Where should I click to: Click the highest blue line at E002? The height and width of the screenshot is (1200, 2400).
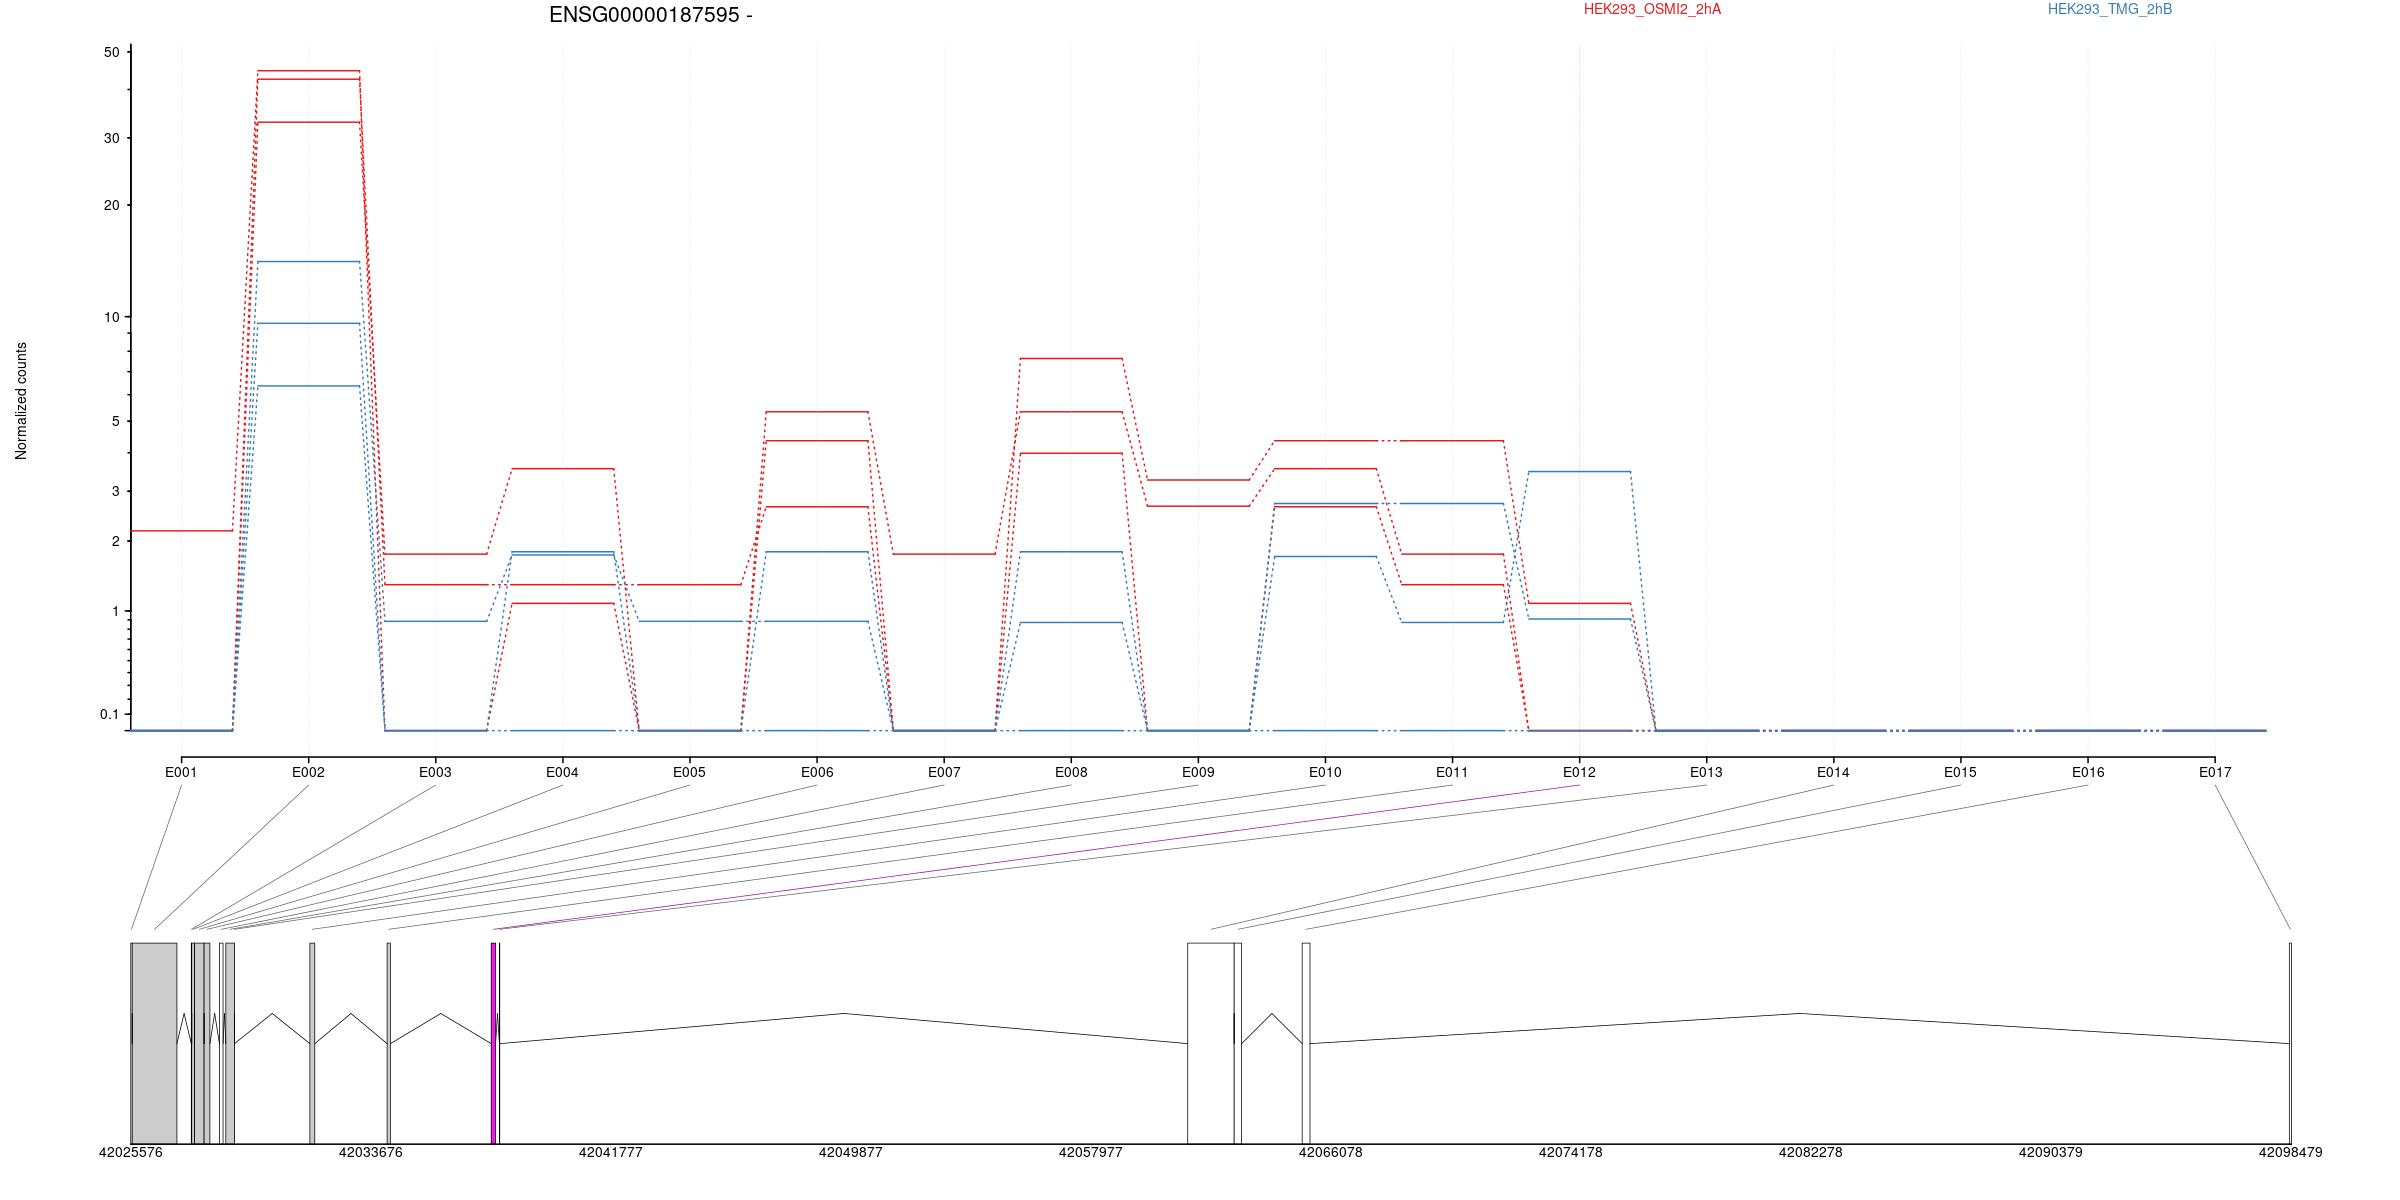(x=308, y=262)
